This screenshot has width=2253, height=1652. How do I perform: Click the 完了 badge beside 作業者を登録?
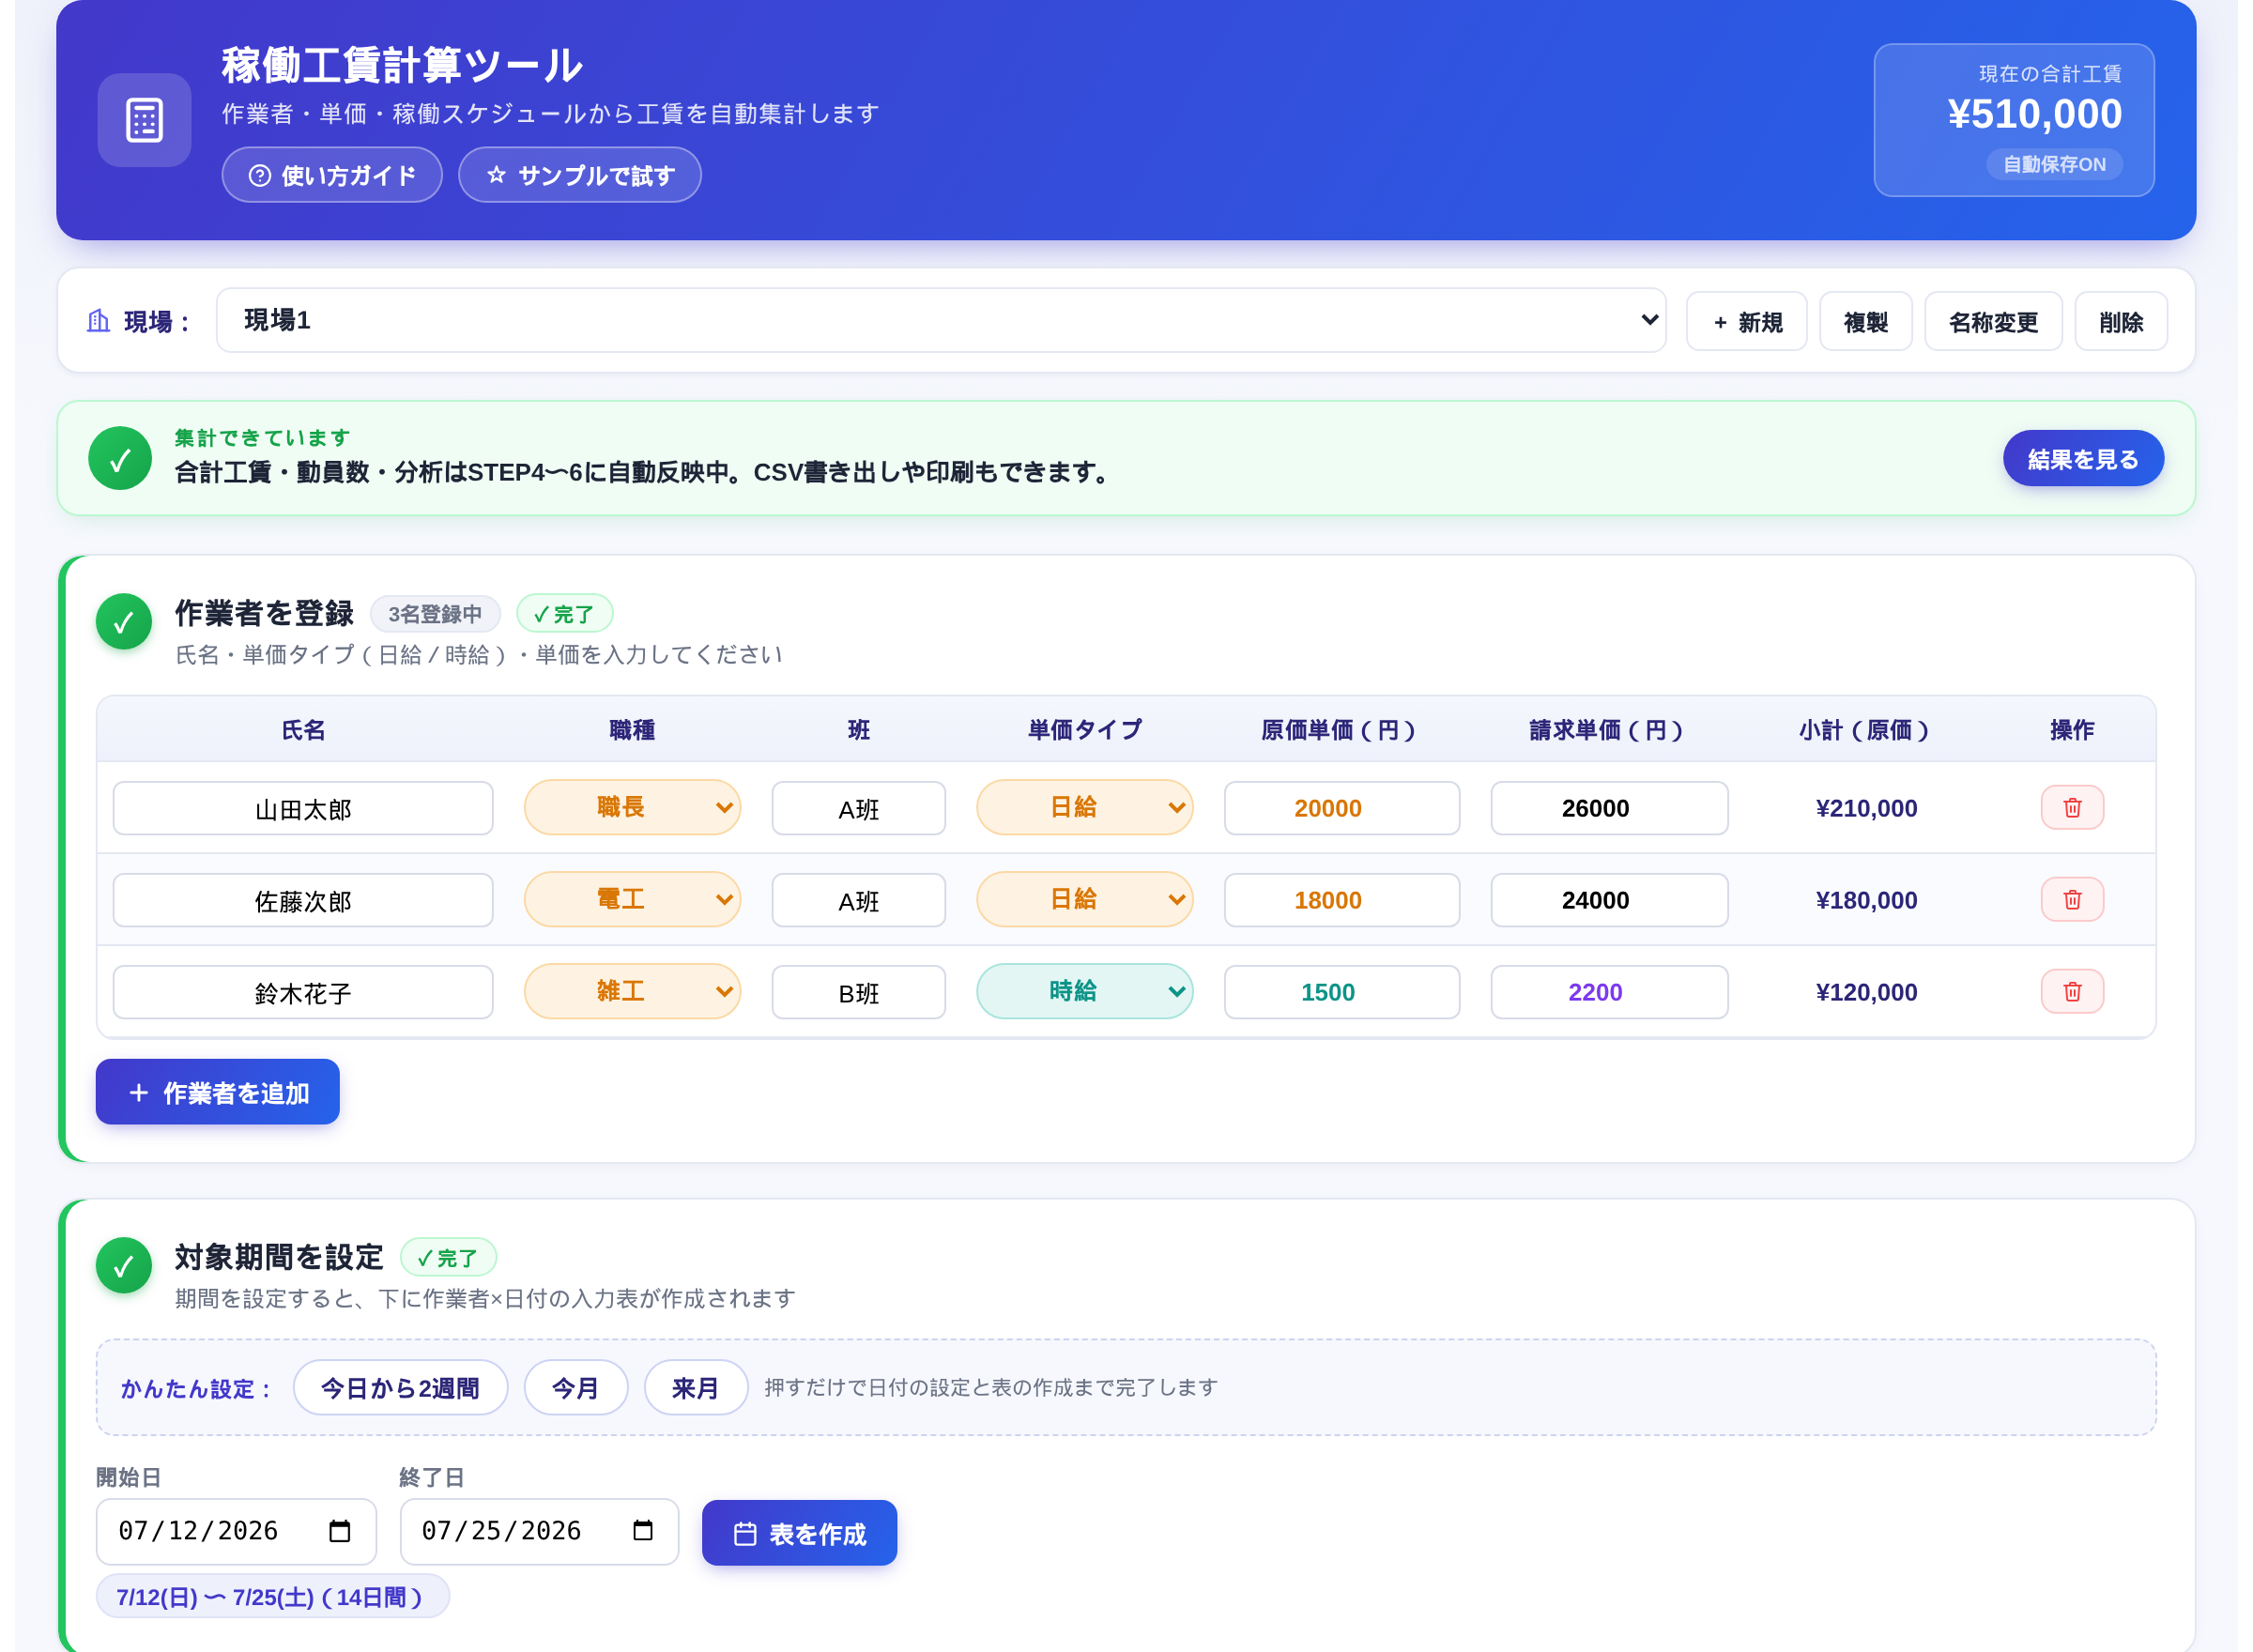[x=564, y=614]
